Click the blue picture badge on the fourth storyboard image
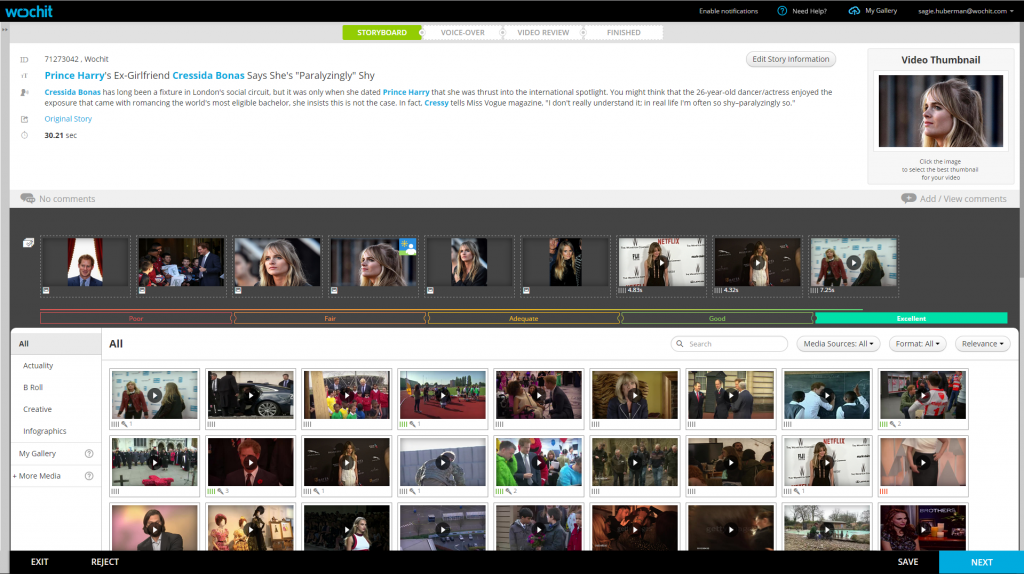 (x=408, y=246)
